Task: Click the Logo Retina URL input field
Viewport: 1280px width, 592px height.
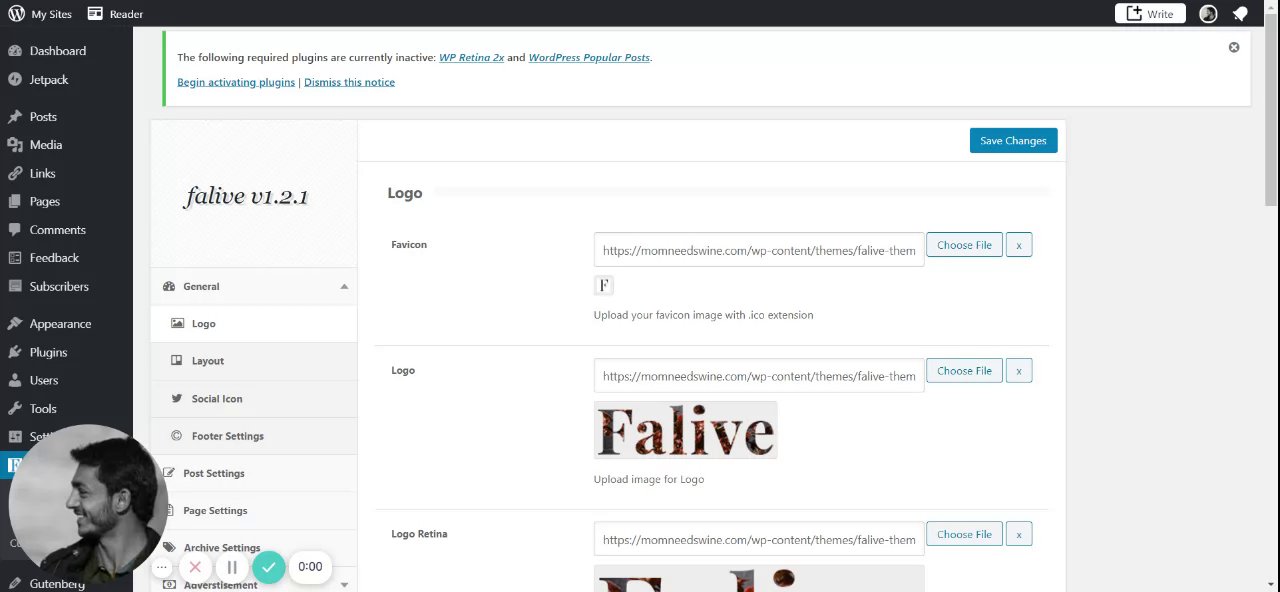Action: (x=759, y=539)
